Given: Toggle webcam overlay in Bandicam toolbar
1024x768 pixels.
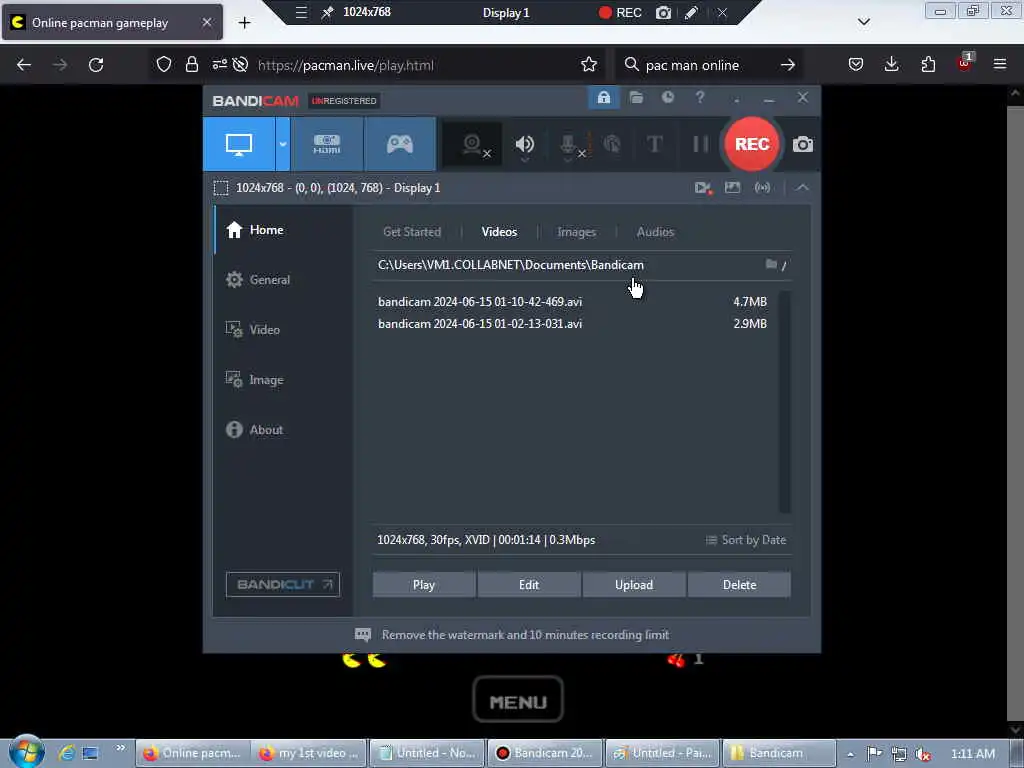Looking at the screenshot, I should coord(472,144).
